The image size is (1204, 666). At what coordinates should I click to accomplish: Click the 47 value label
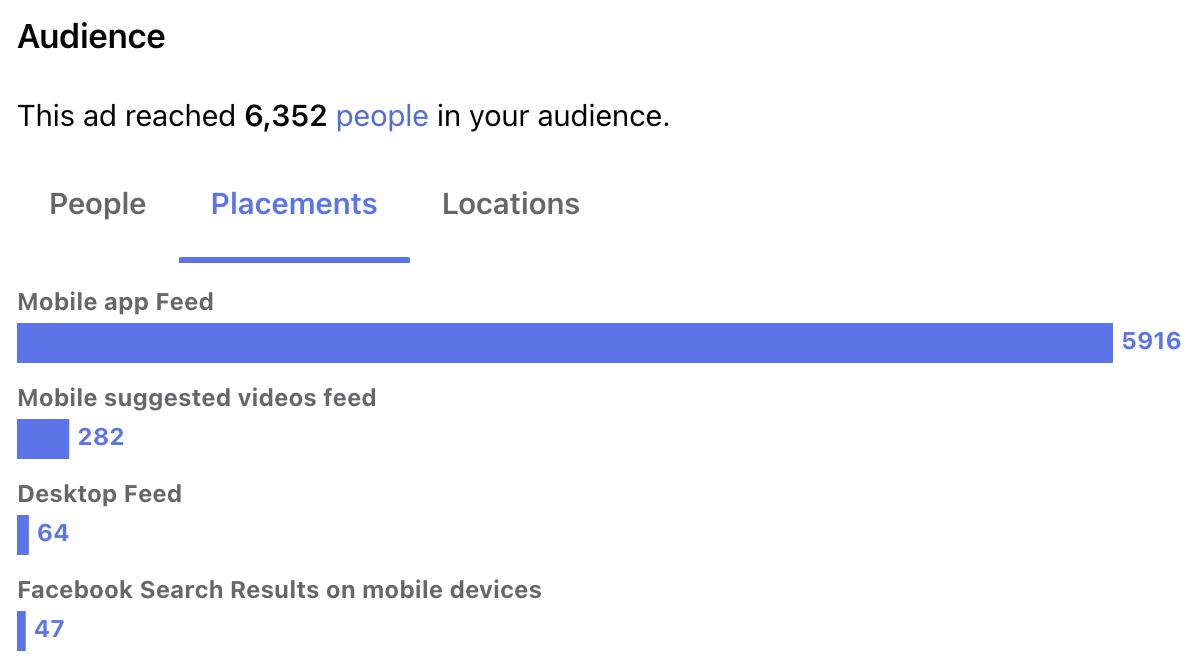click(50, 630)
